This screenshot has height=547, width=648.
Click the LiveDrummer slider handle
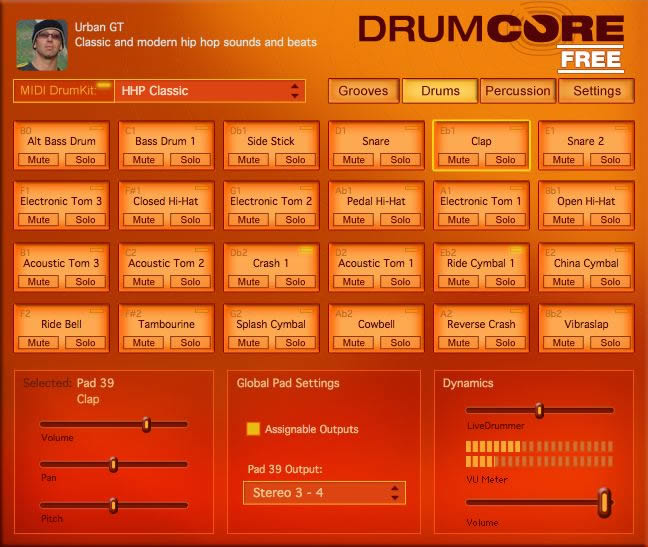pyautogui.click(x=539, y=410)
